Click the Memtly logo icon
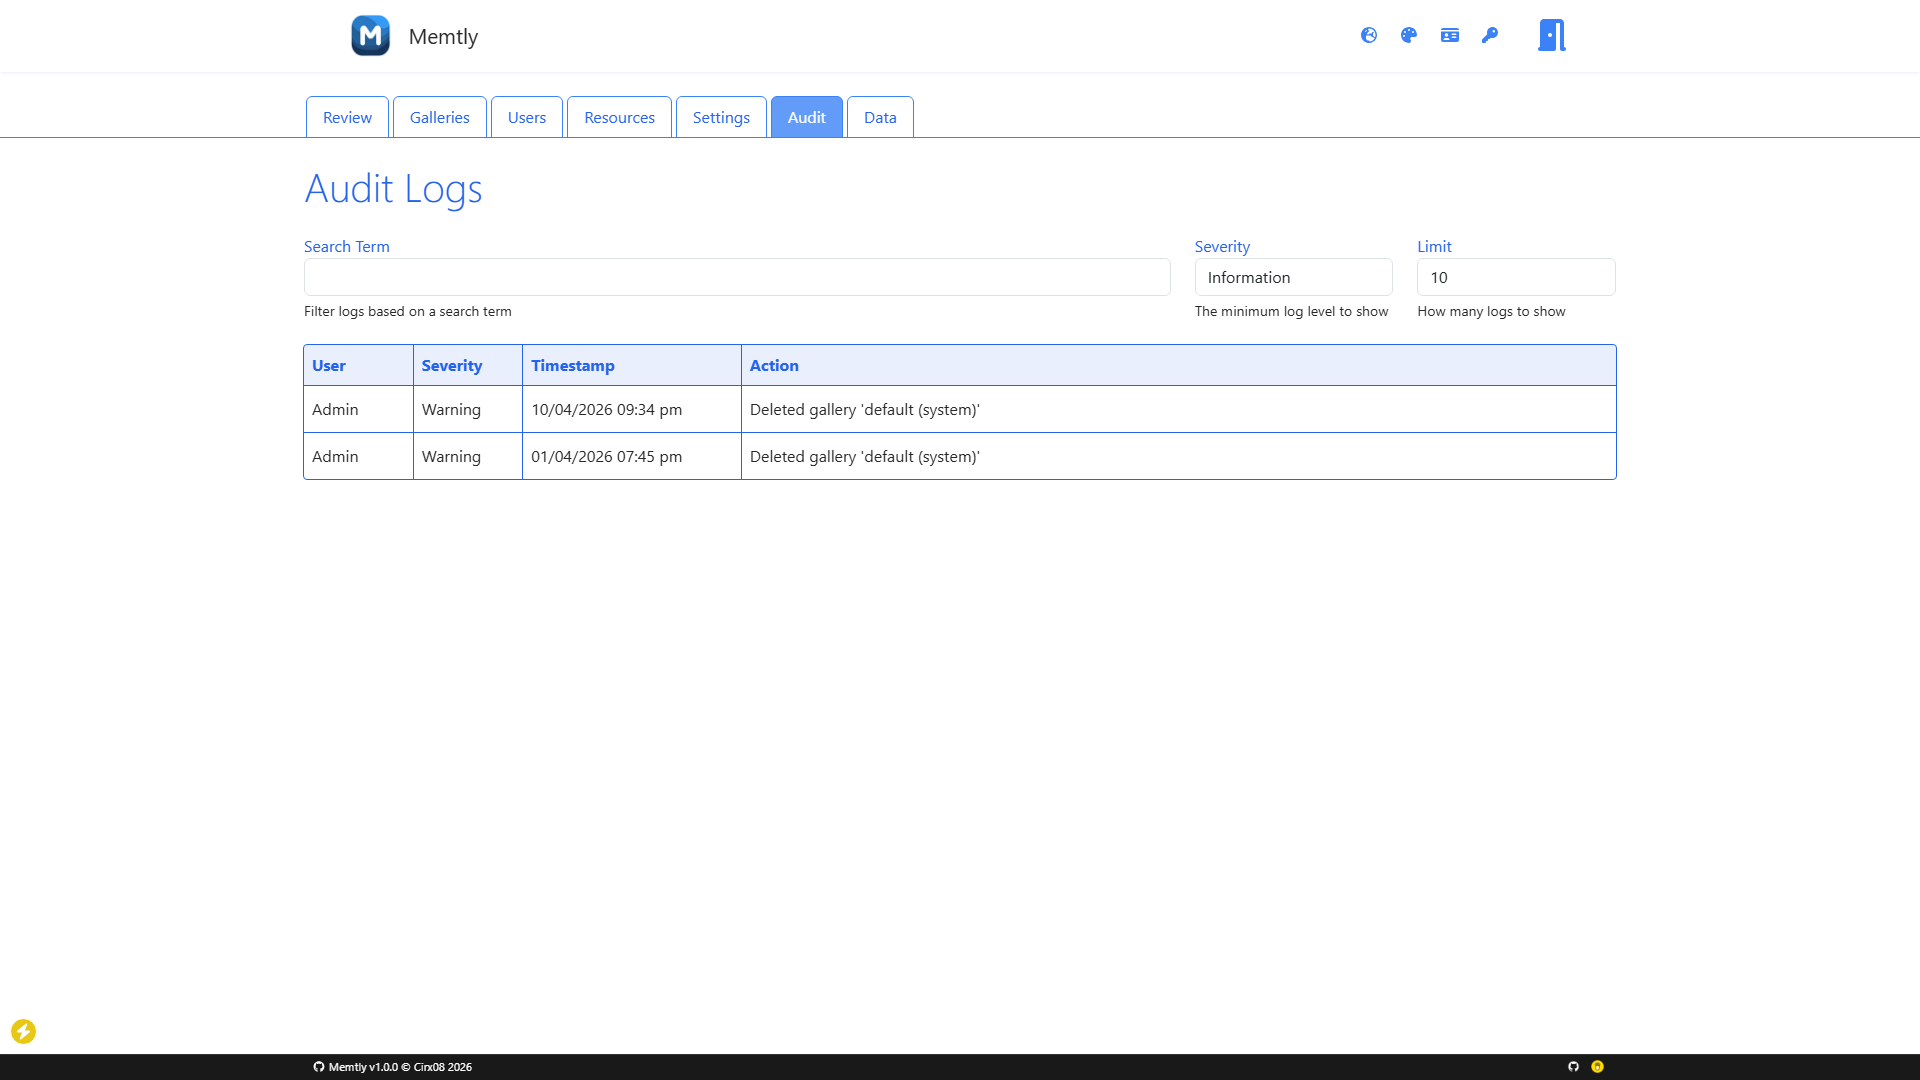The width and height of the screenshot is (1920, 1080). [x=370, y=36]
